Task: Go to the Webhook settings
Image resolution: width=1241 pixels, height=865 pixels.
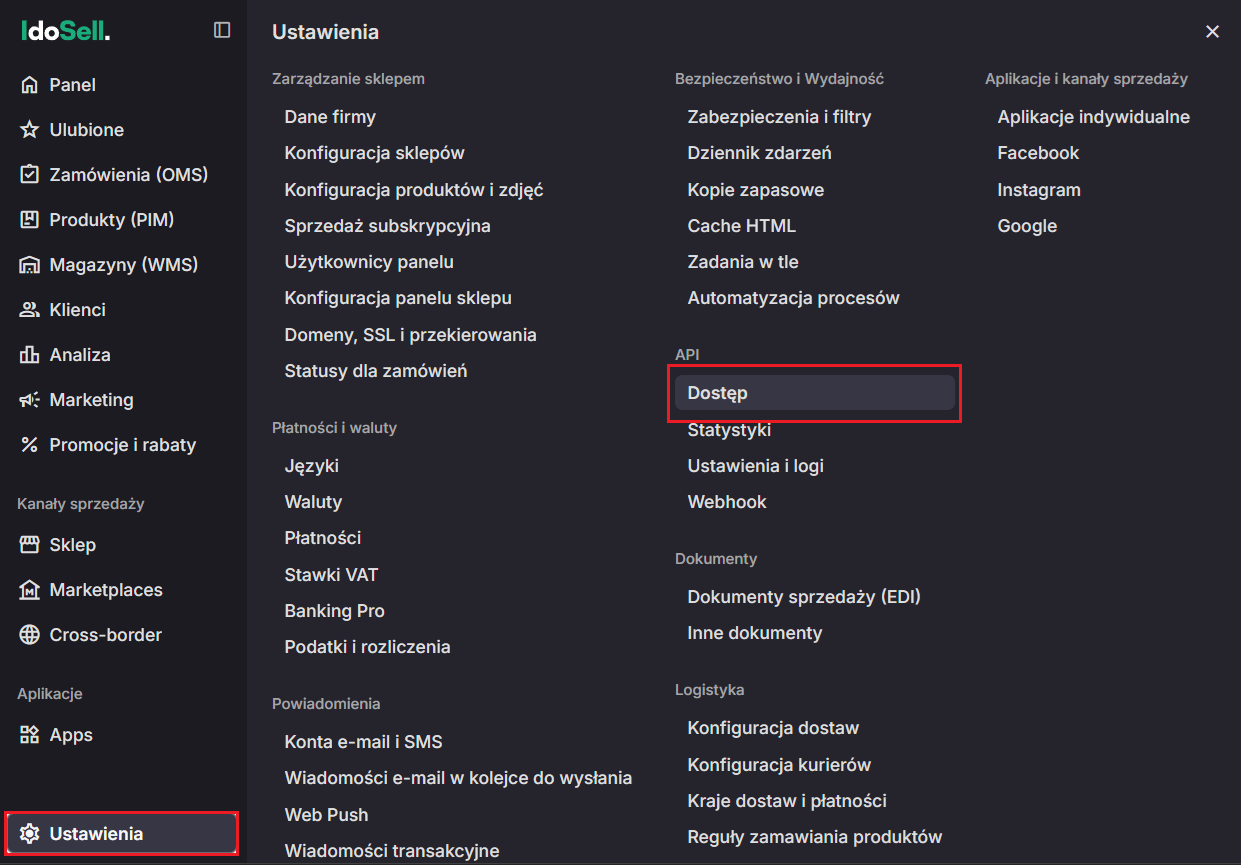Action: pos(726,502)
